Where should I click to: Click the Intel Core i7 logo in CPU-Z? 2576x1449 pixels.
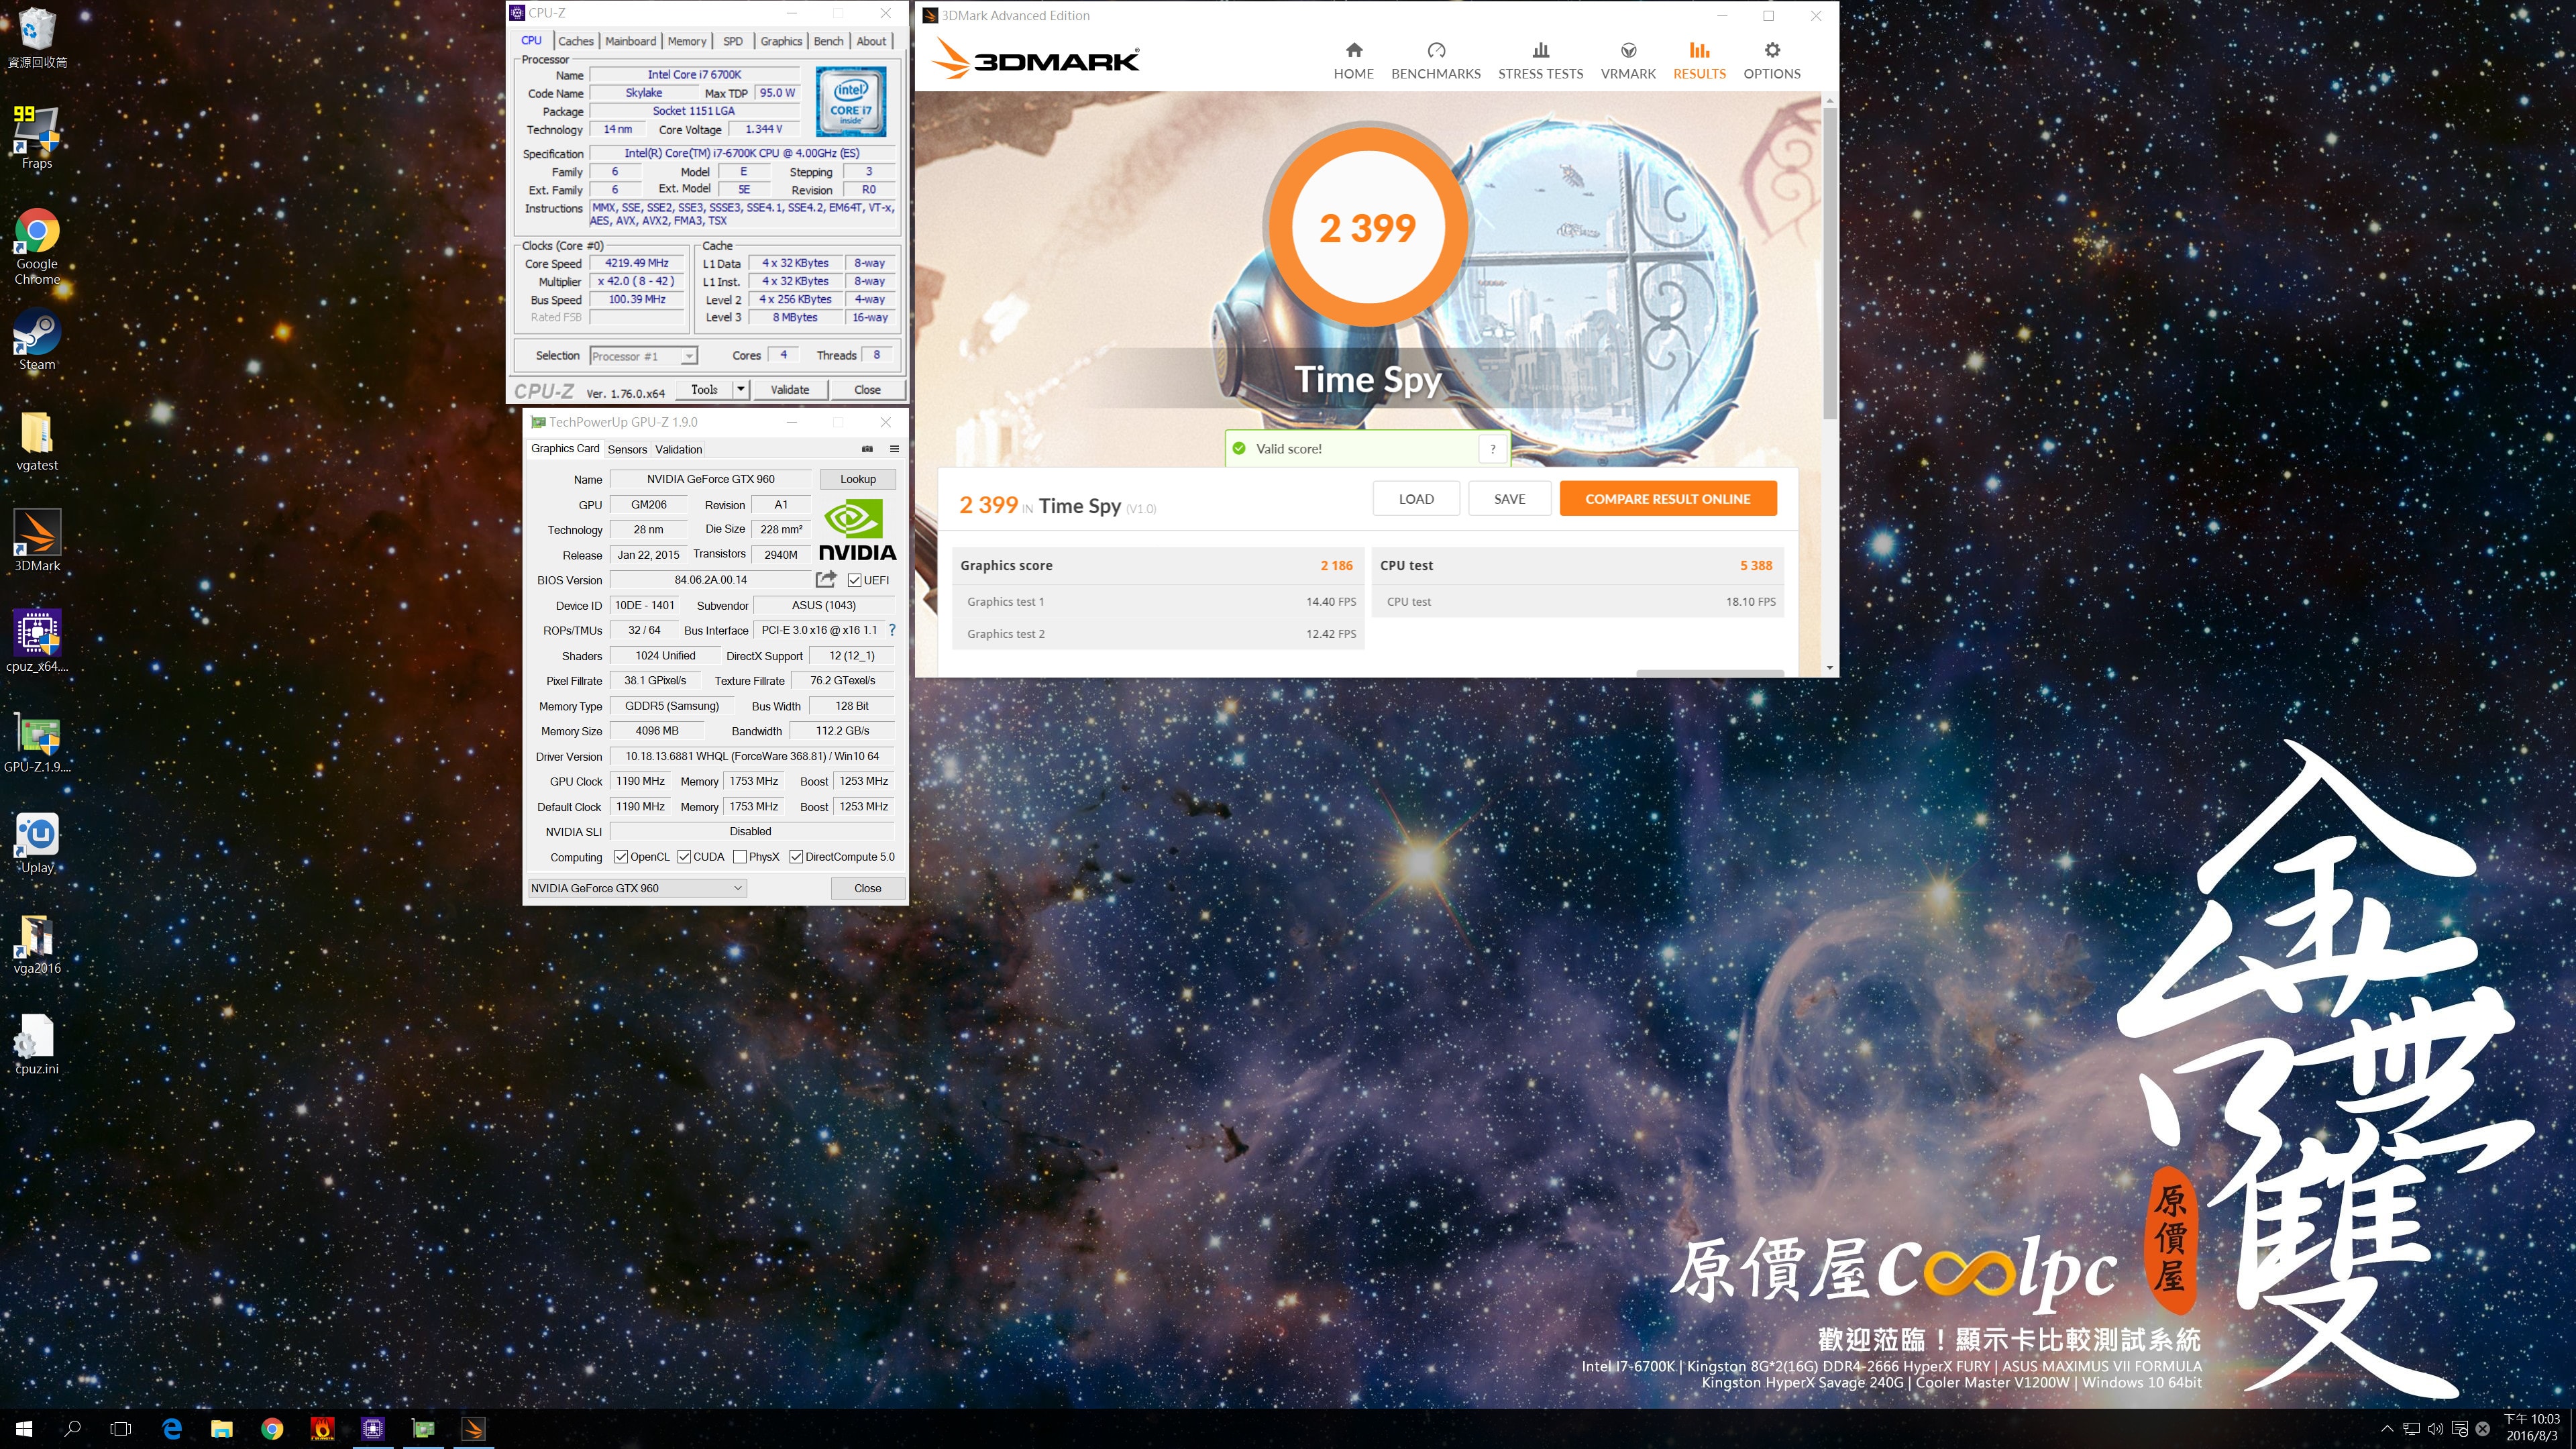850,102
